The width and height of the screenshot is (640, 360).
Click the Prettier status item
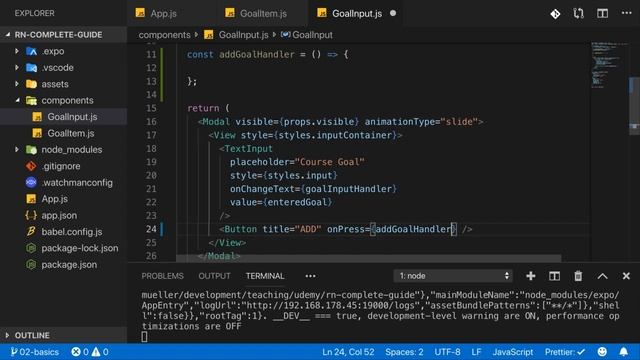(564, 352)
